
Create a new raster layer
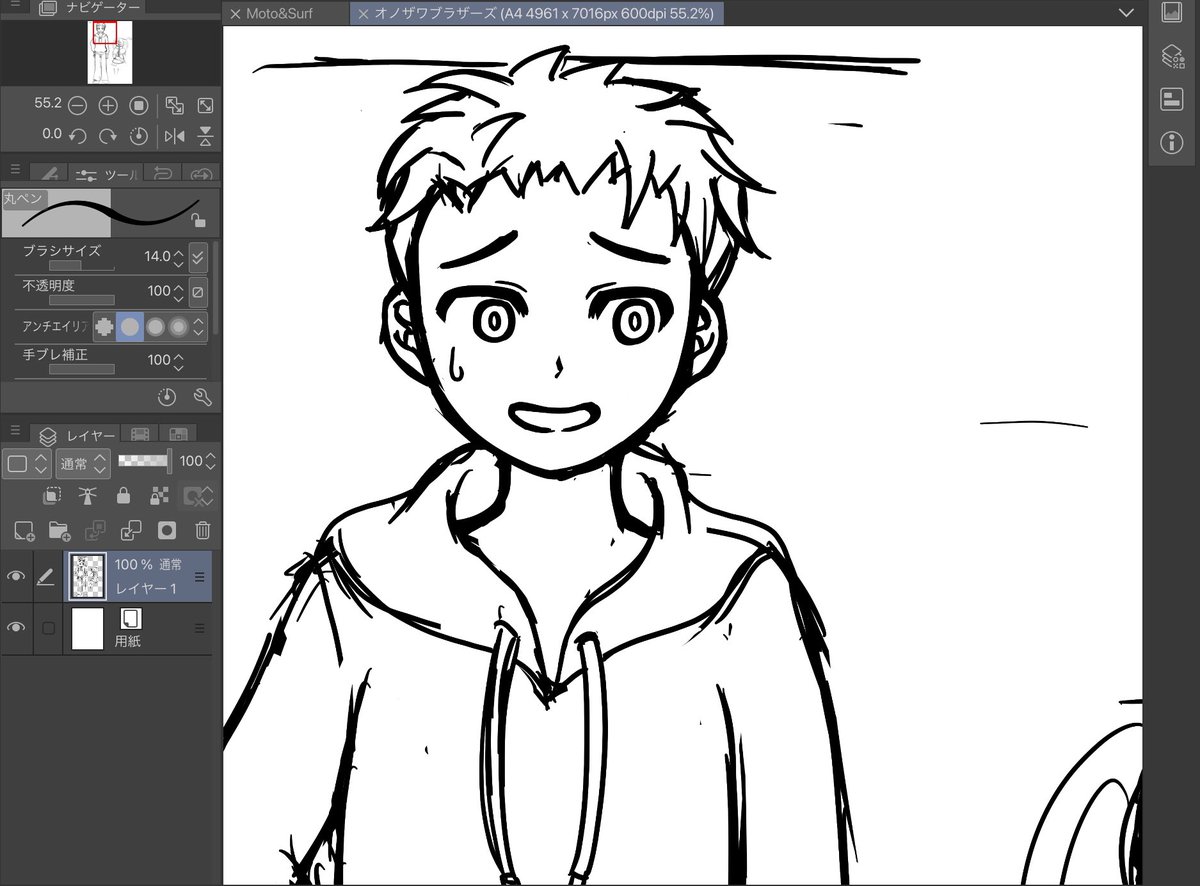[x=24, y=529]
